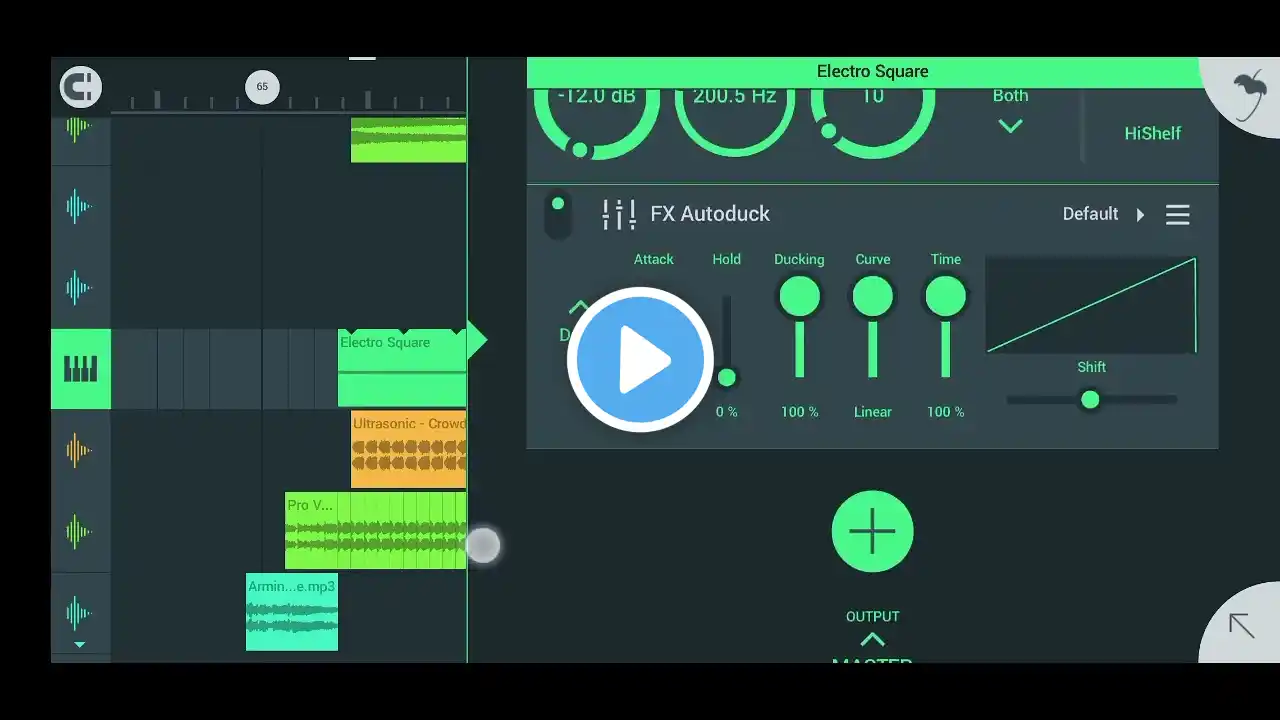
Task: Select the bottom teal waveform track icon
Action: (78, 612)
